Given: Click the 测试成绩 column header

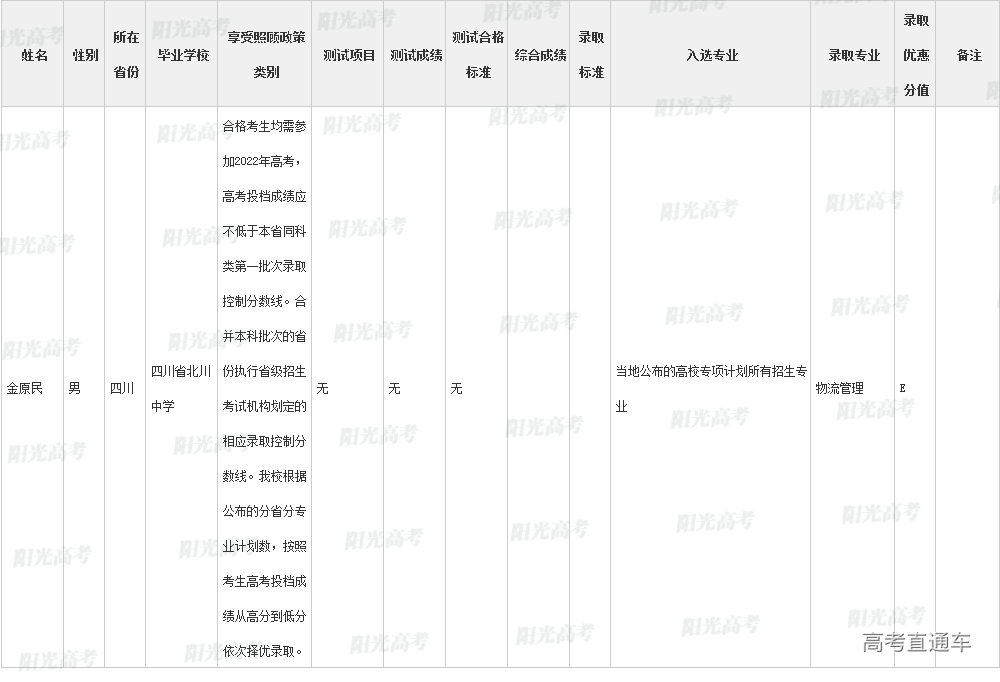Looking at the screenshot, I should [x=416, y=56].
